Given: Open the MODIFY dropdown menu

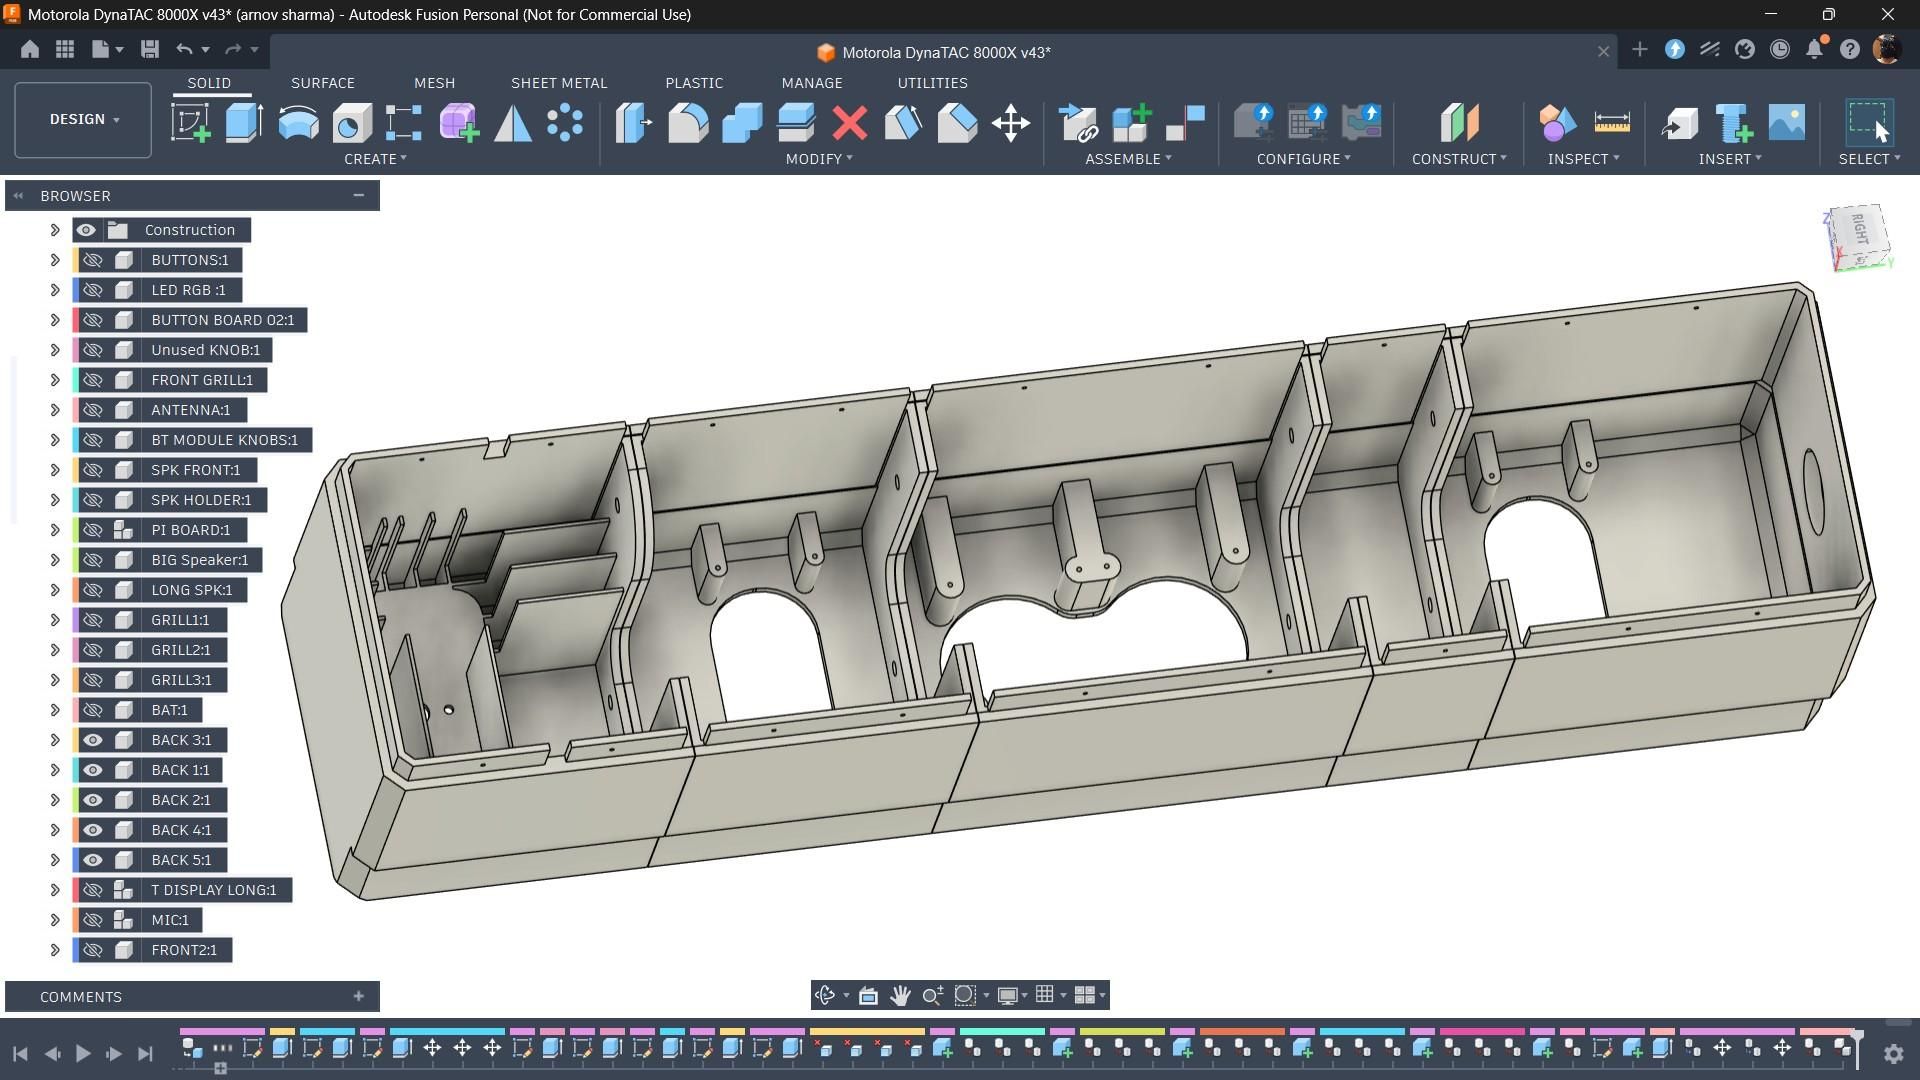Looking at the screenshot, I should [819, 159].
